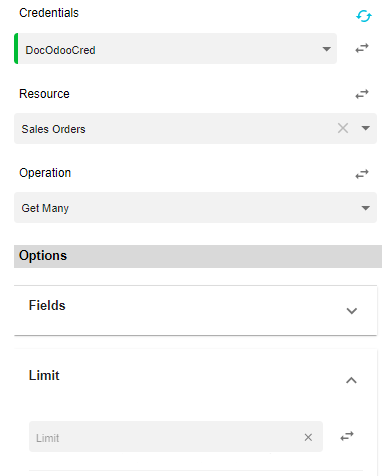Refresh the credentials list icon
392x476 pixels.
pyautogui.click(x=364, y=16)
